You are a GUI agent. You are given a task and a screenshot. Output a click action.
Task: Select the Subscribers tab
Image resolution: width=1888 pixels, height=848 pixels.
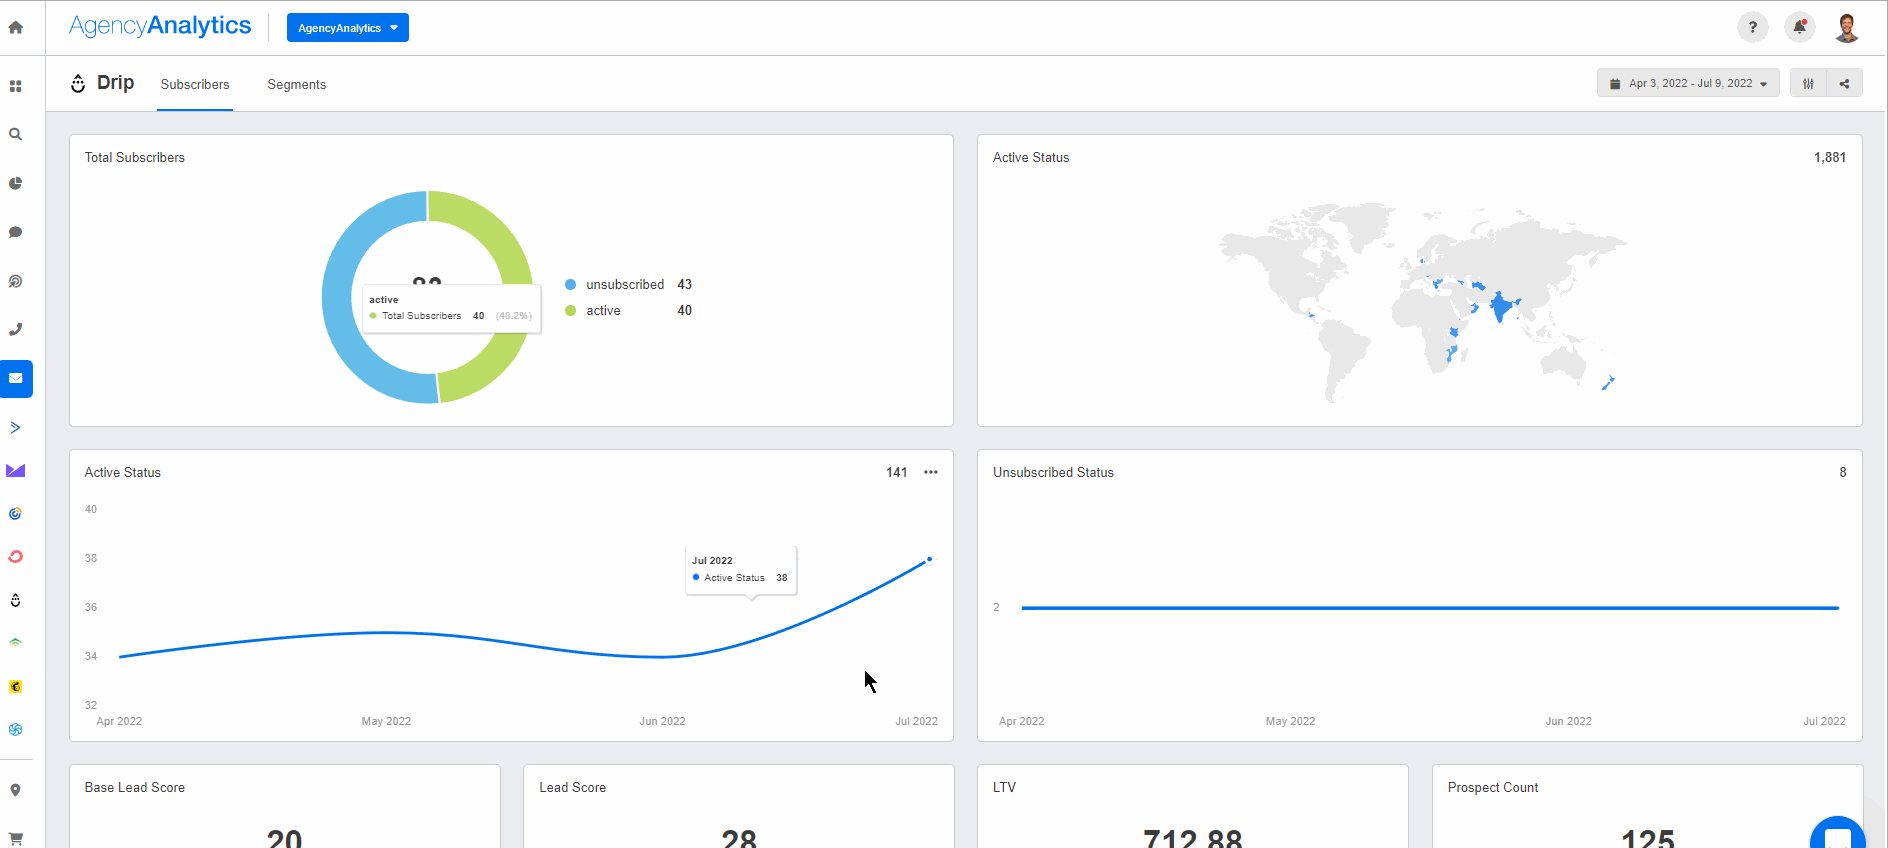pyautogui.click(x=195, y=85)
